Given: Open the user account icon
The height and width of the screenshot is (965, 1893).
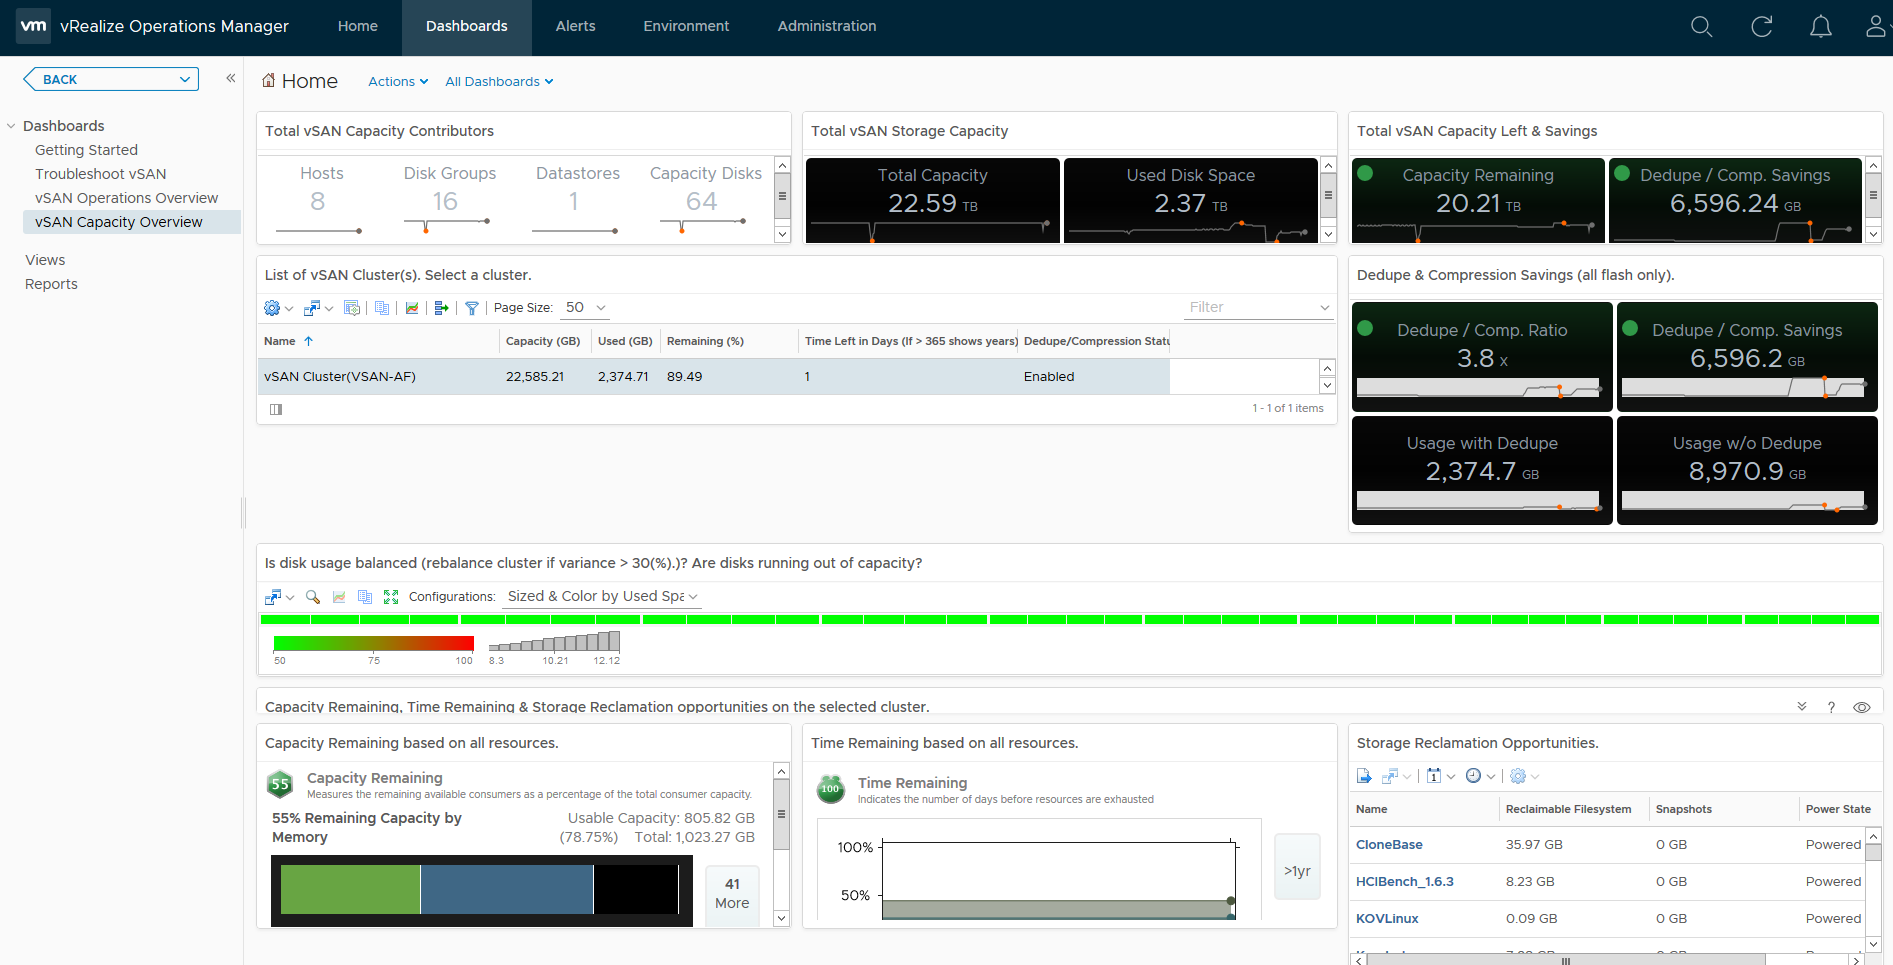Looking at the screenshot, I should tap(1876, 27).
